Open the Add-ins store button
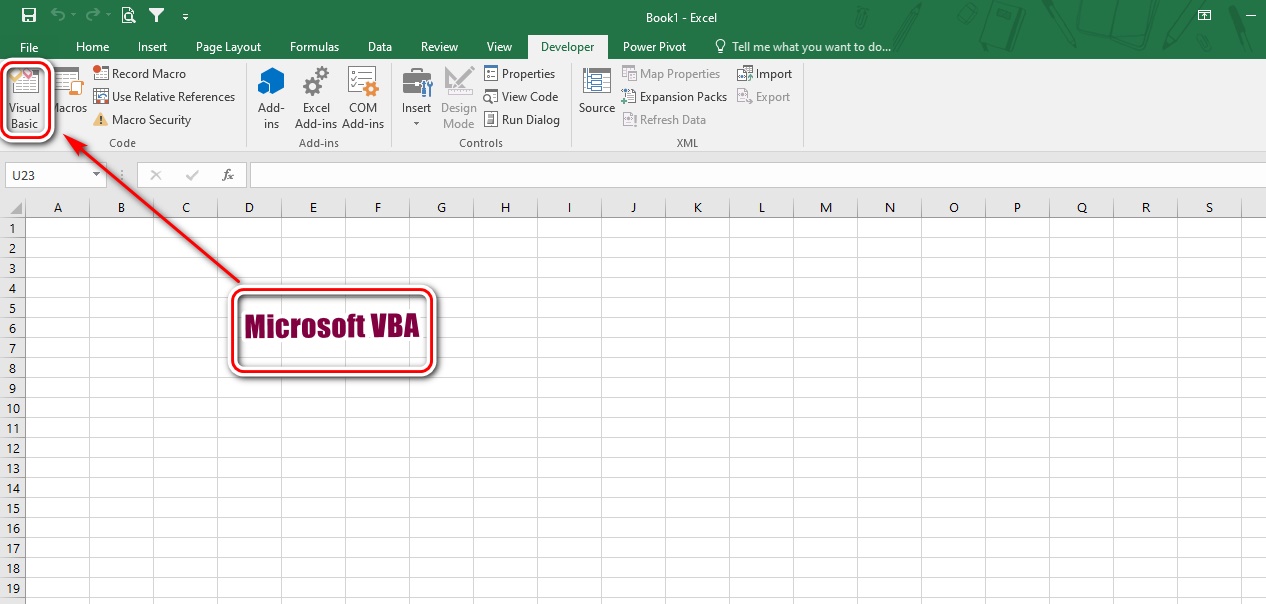This screenshot has width=1266, height=604. coord(271,99)
